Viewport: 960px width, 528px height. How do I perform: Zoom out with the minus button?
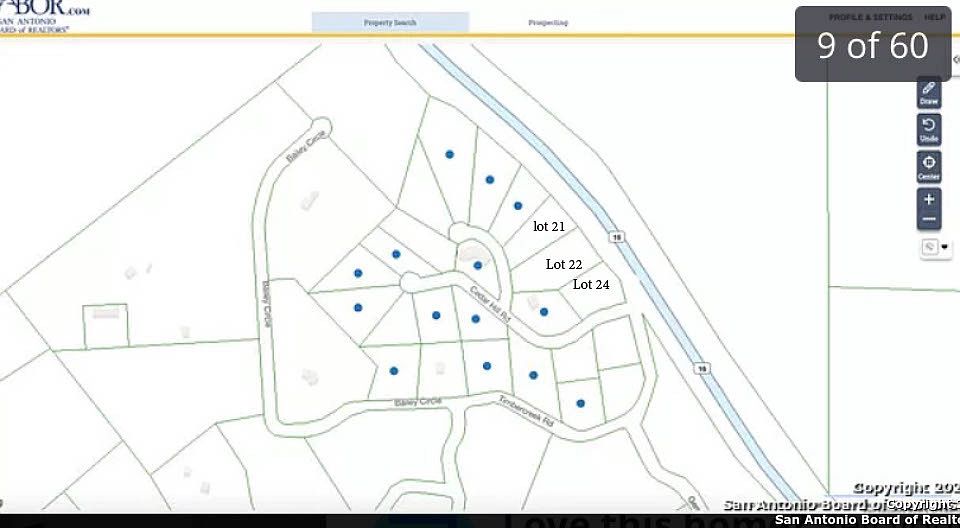click(929, 219)
